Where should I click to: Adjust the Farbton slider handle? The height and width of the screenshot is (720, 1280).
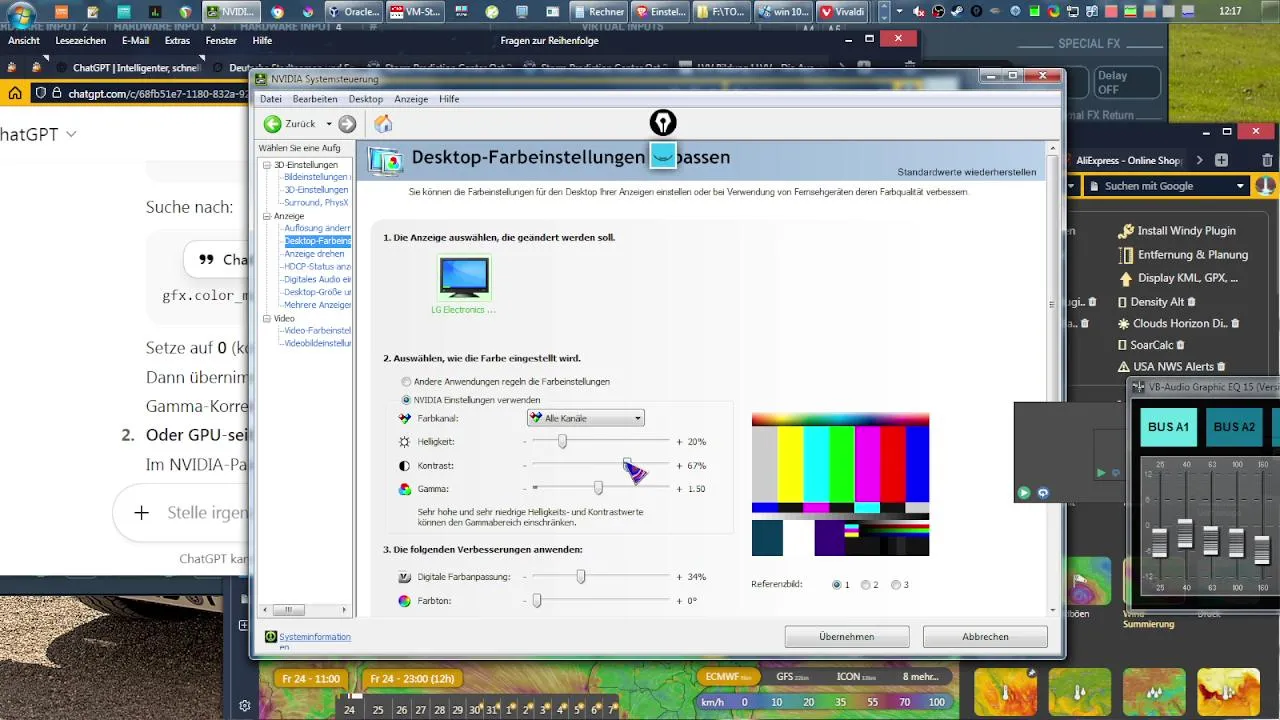537,600
